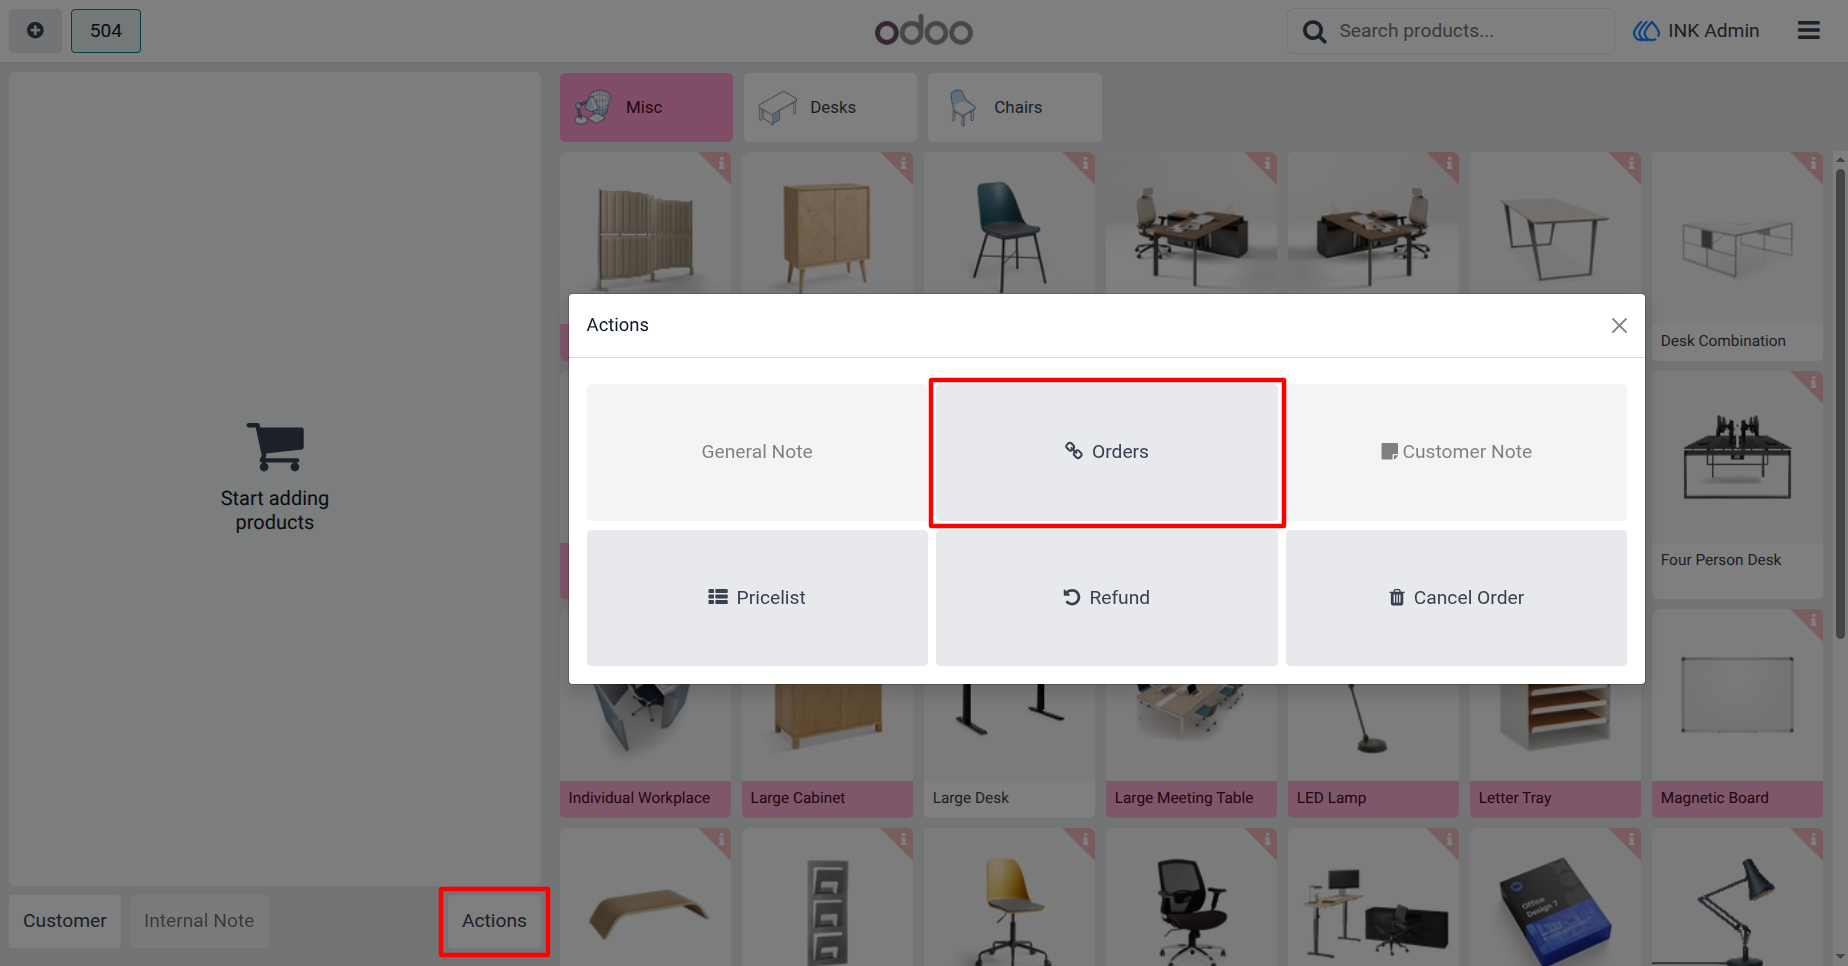
Task: Select the Chairs category
Action: [1014, 107]
